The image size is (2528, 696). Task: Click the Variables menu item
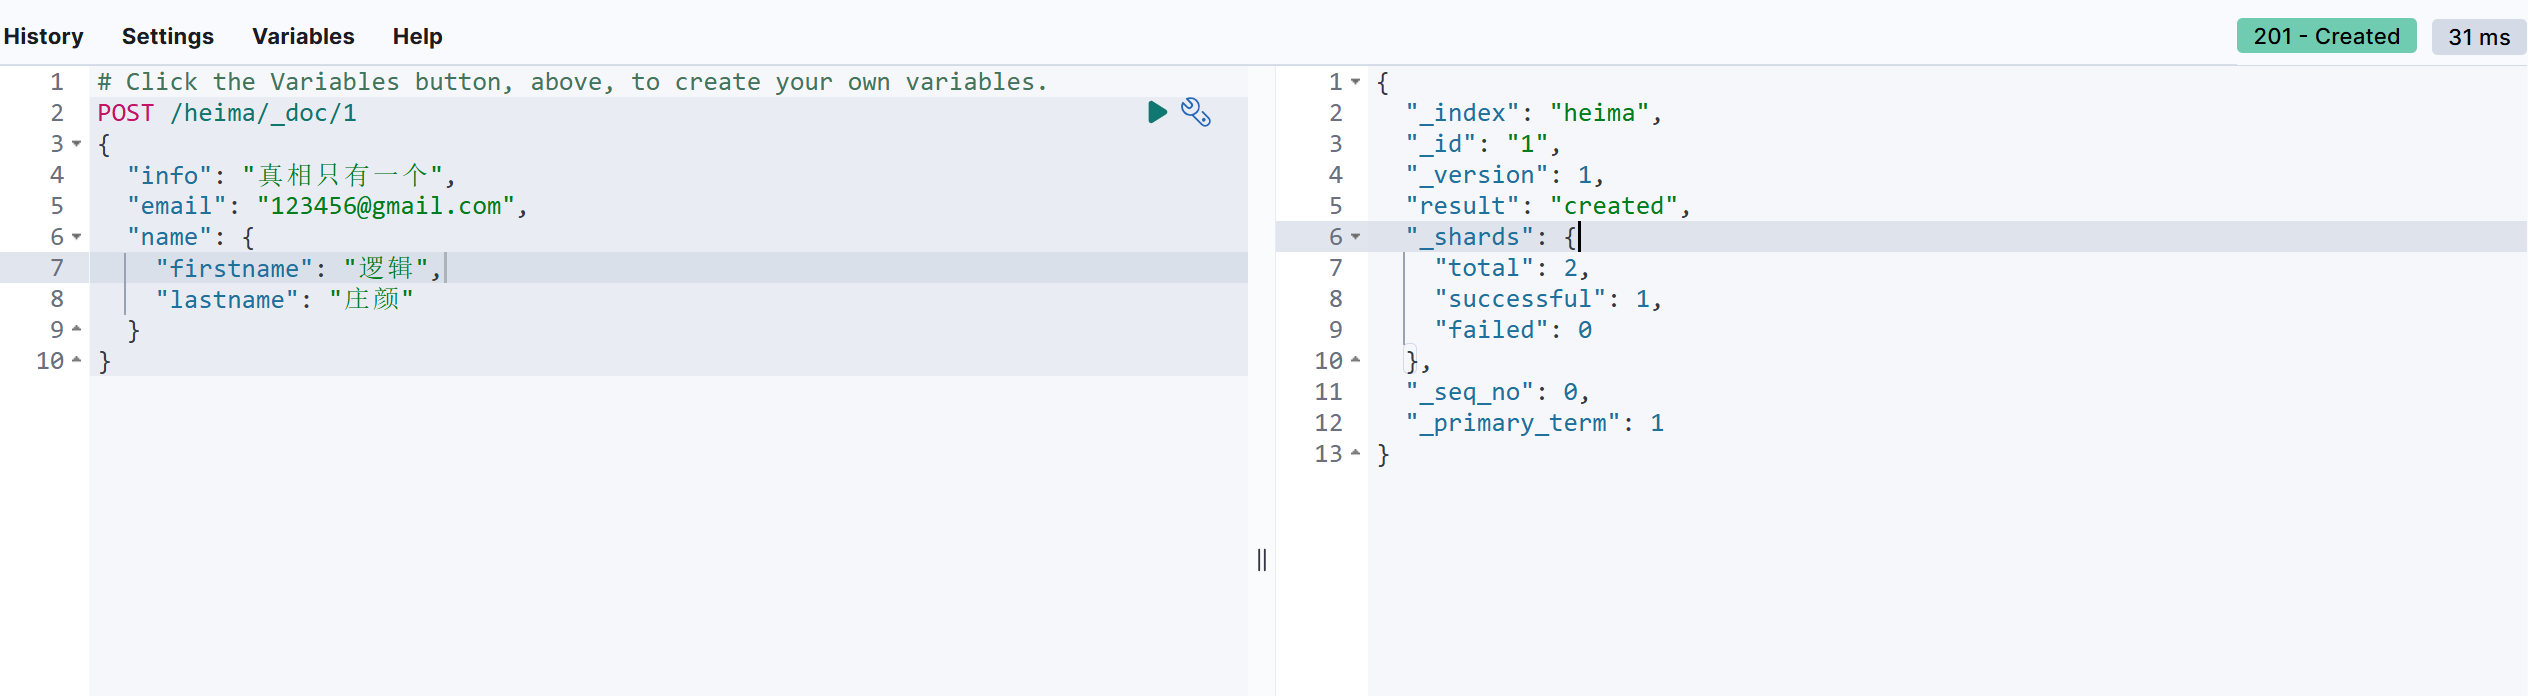[303, 37]
